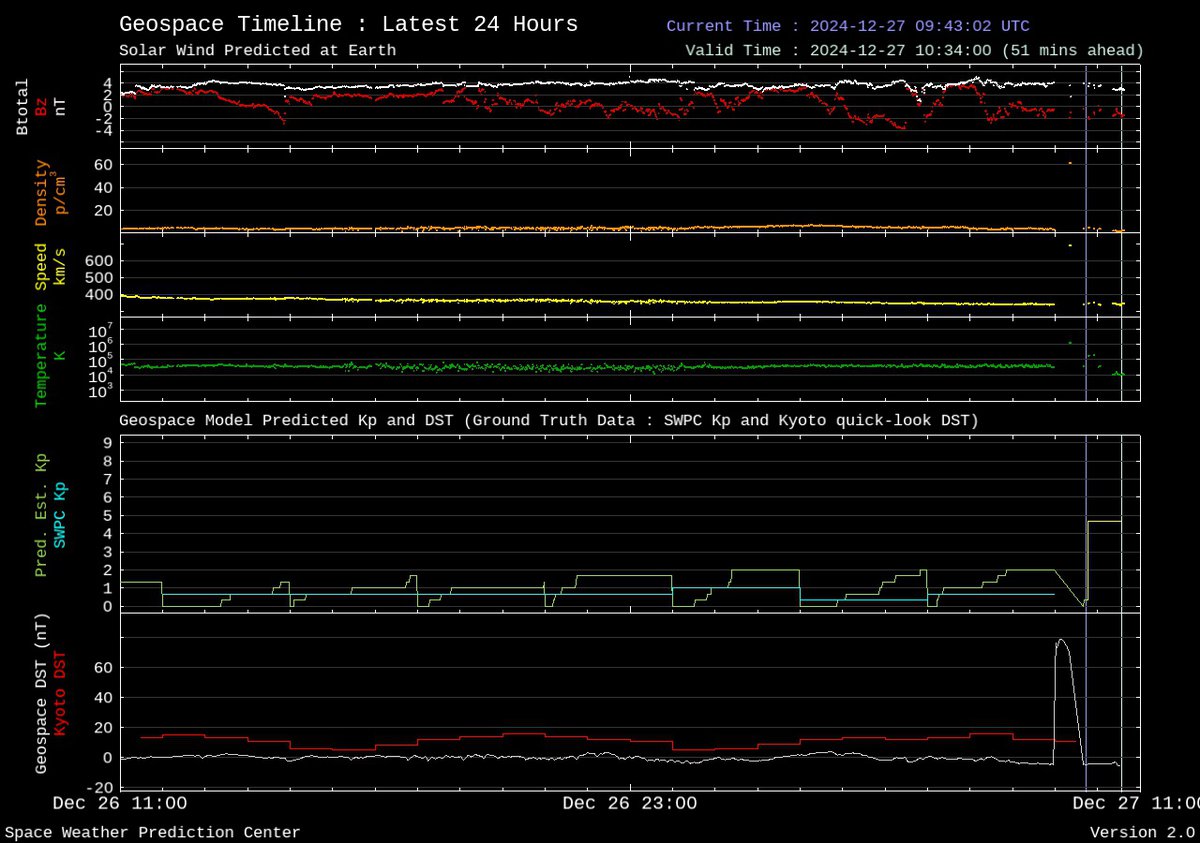The height and width of the screenshot is (843, 1200).
Task: Select the Solar Wind Predicted at Earth heading
Action: [257, 50]
